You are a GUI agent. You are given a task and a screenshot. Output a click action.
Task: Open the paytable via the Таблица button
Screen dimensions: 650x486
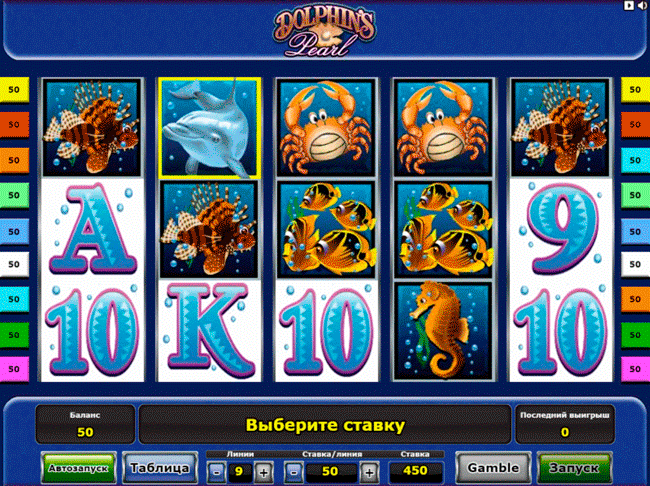[x=160, y=468]
